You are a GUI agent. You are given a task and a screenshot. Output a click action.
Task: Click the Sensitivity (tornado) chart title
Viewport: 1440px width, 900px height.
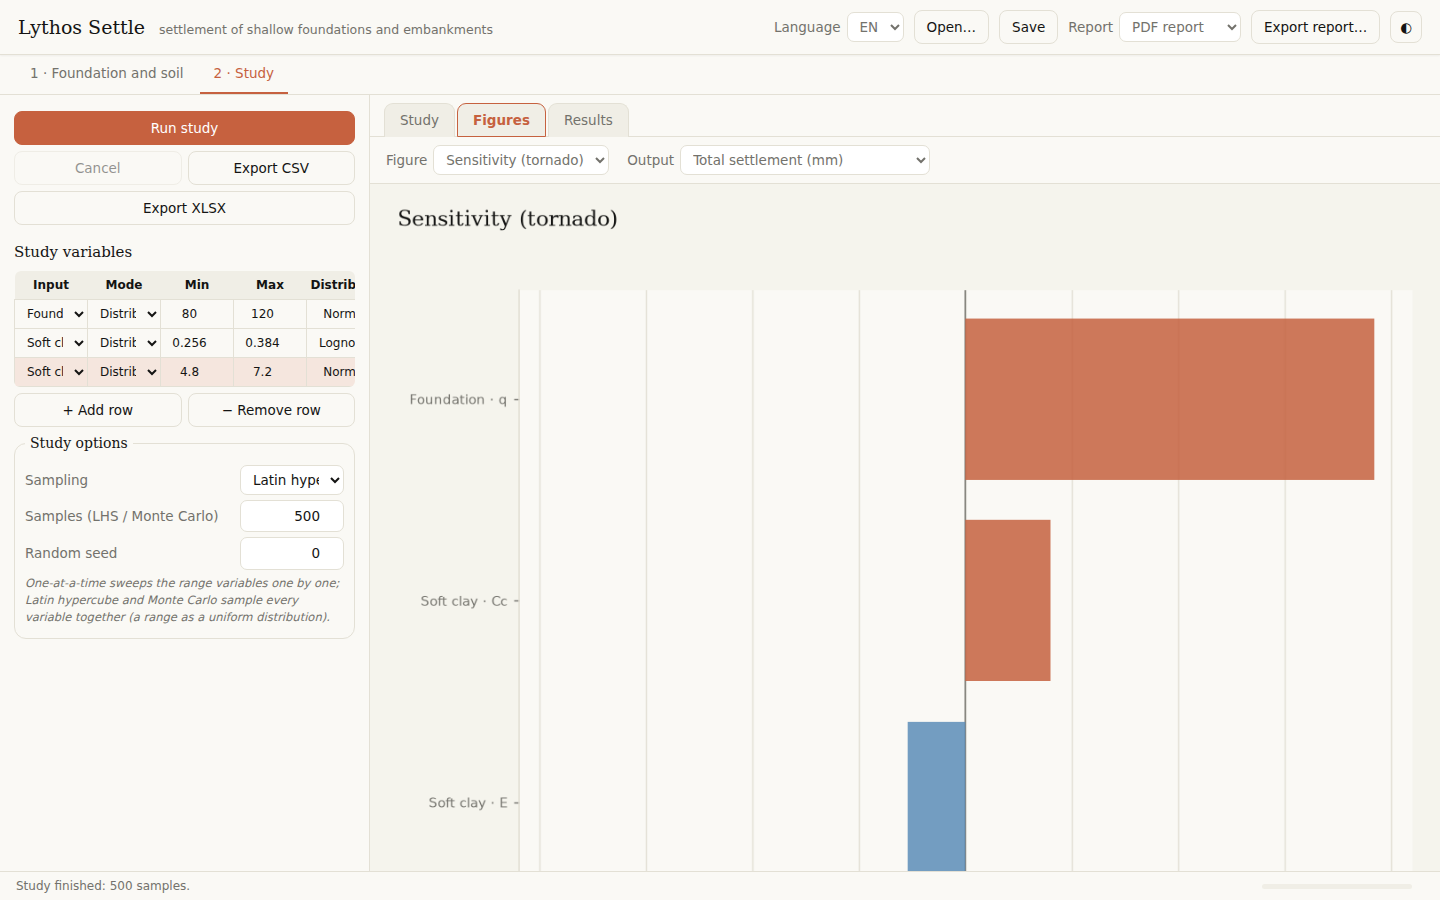click(508, 219)
